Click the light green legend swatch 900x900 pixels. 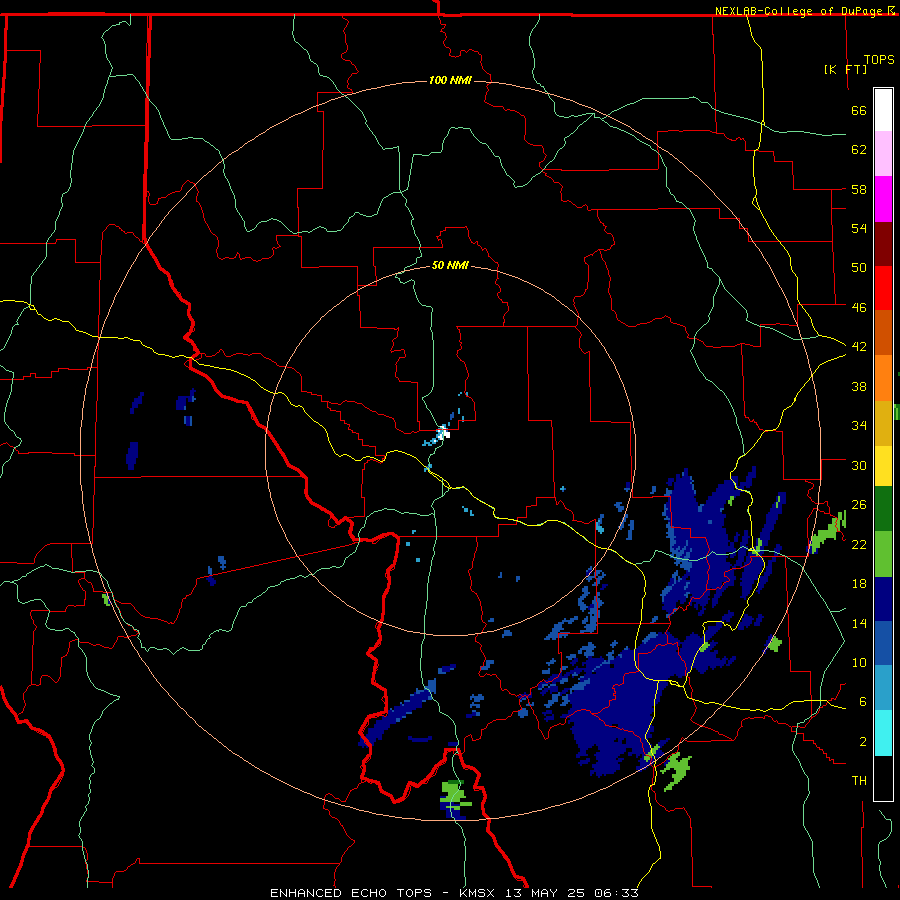pyautogui.click(x=883, y=554)
